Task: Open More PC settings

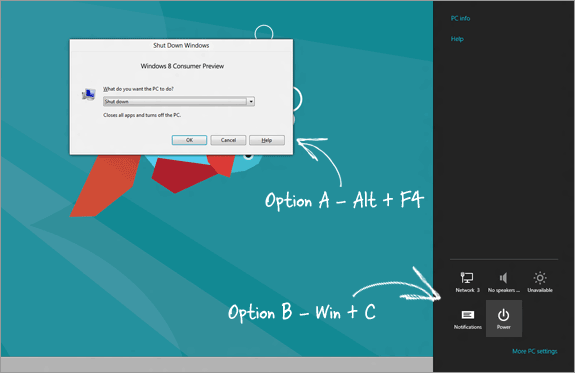Action: click(535, 351)
